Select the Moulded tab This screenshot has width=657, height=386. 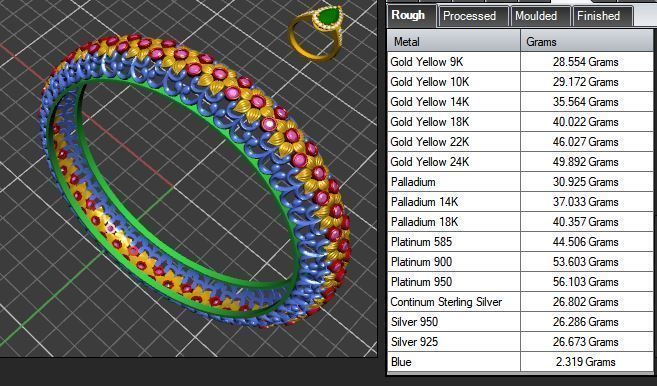pyautogui.click(x=540, y=16)
